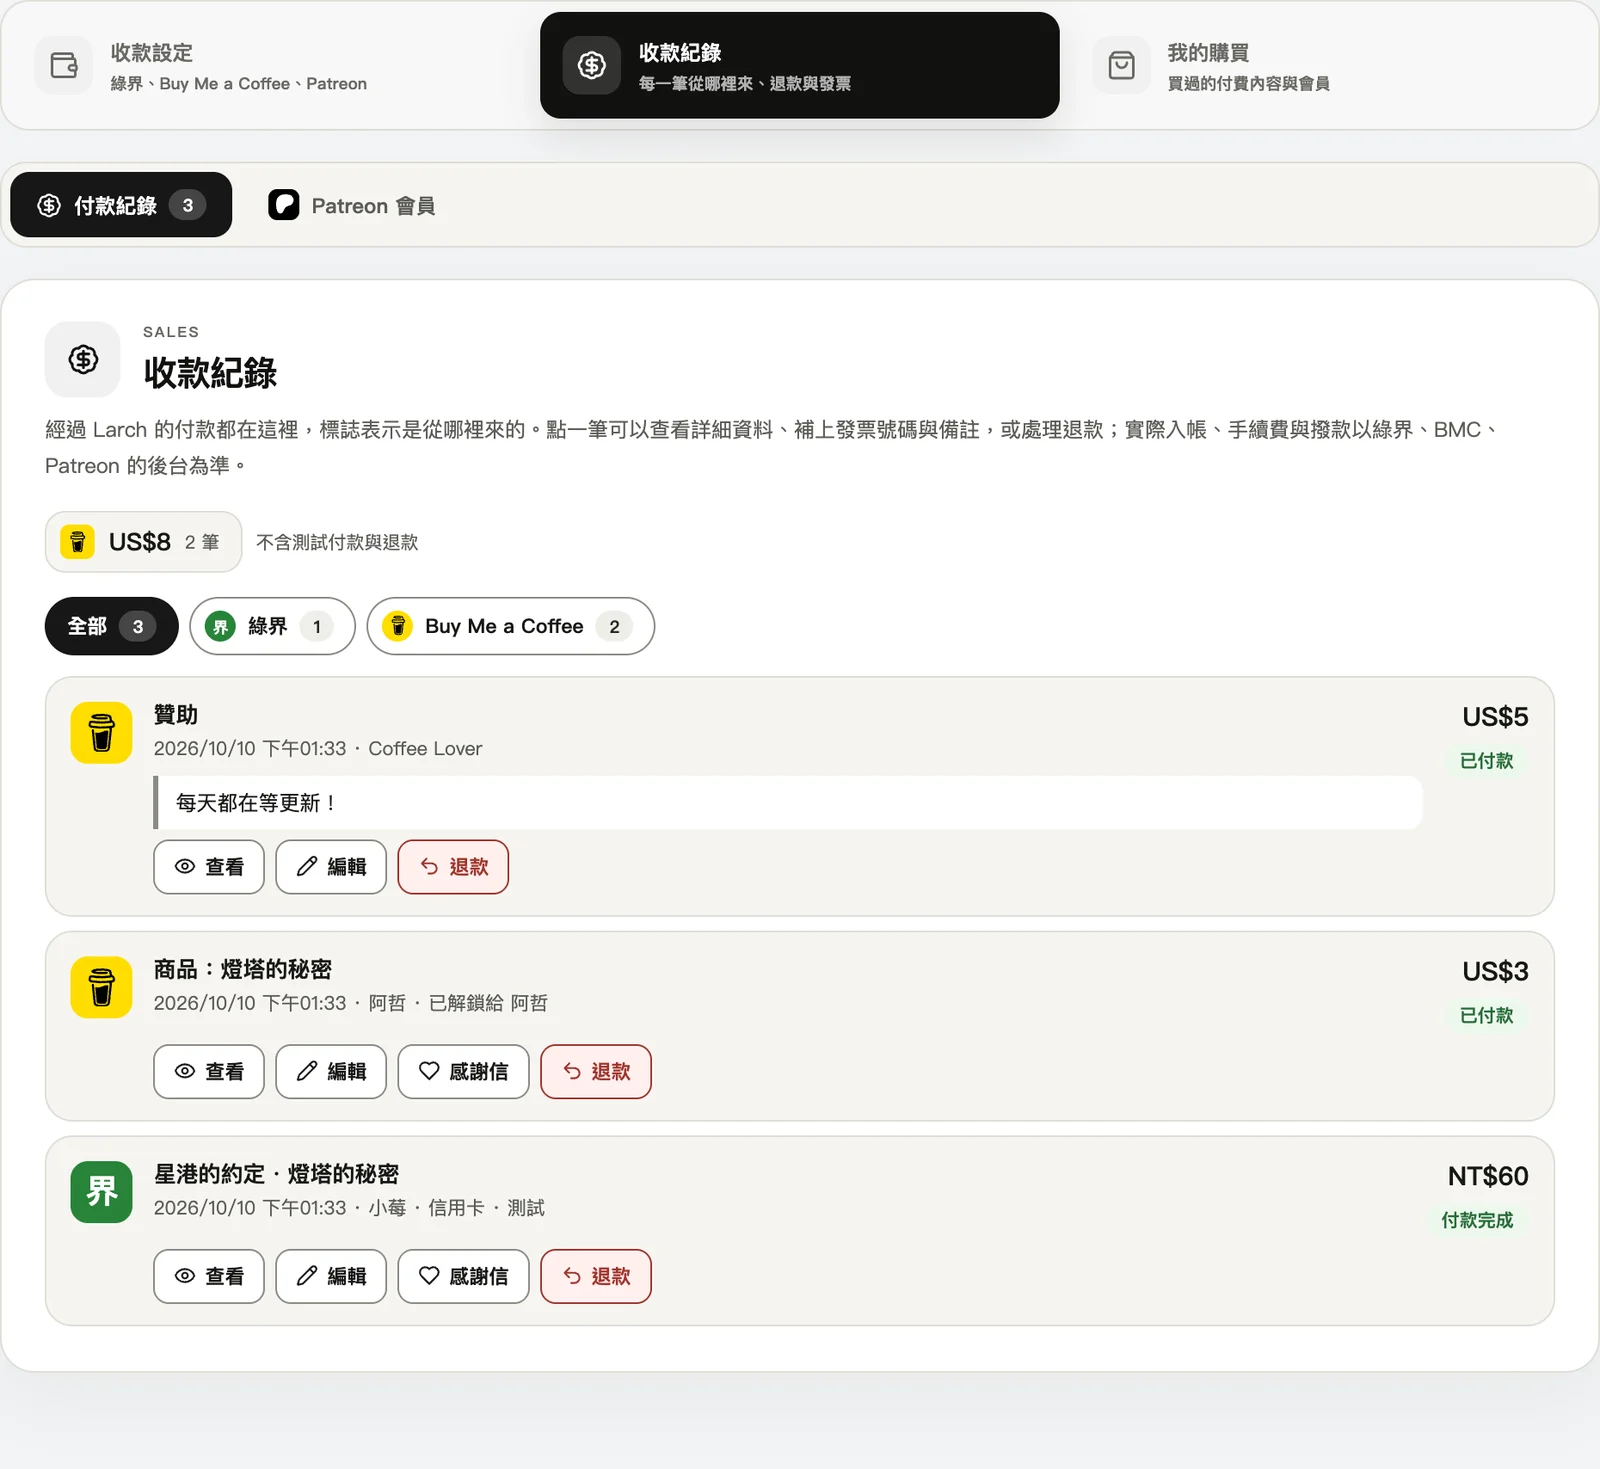The width and height of the screenshot is (1600, 1469).
Task: View details of 商品：燈塔的秘密 record
Action: pyautogui.click(x=209, y=1072)
